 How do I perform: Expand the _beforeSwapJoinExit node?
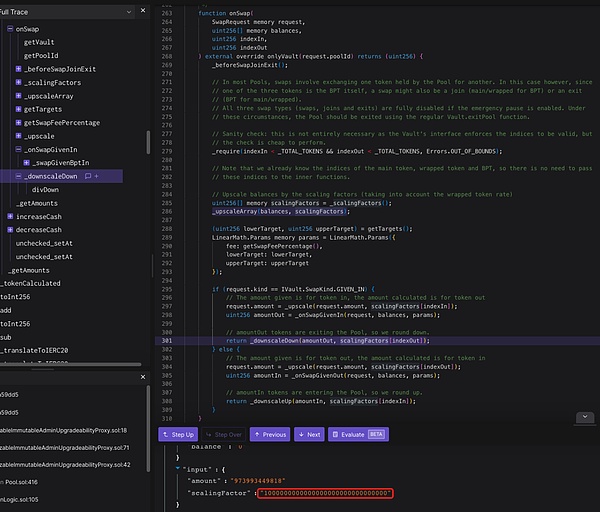click(19, 68)
